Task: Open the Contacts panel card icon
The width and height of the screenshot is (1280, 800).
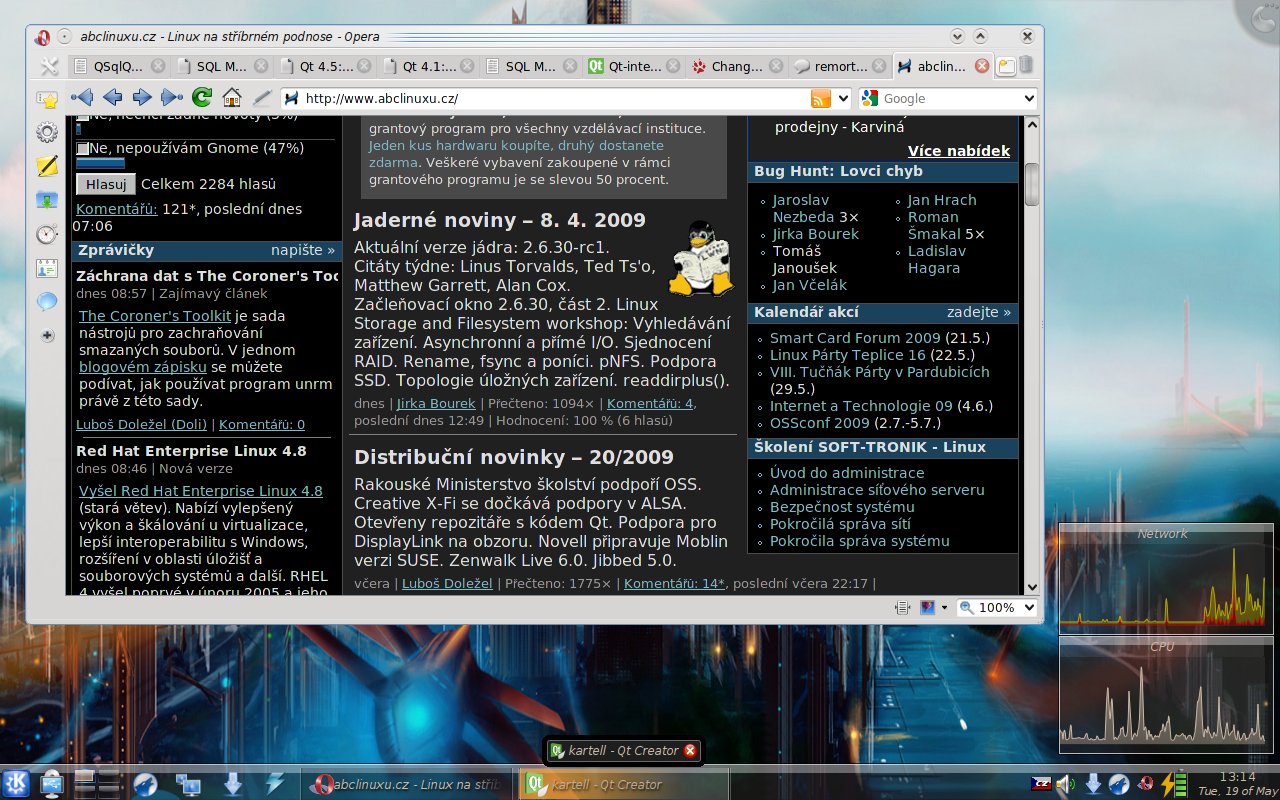Action: tap(47, 268)
